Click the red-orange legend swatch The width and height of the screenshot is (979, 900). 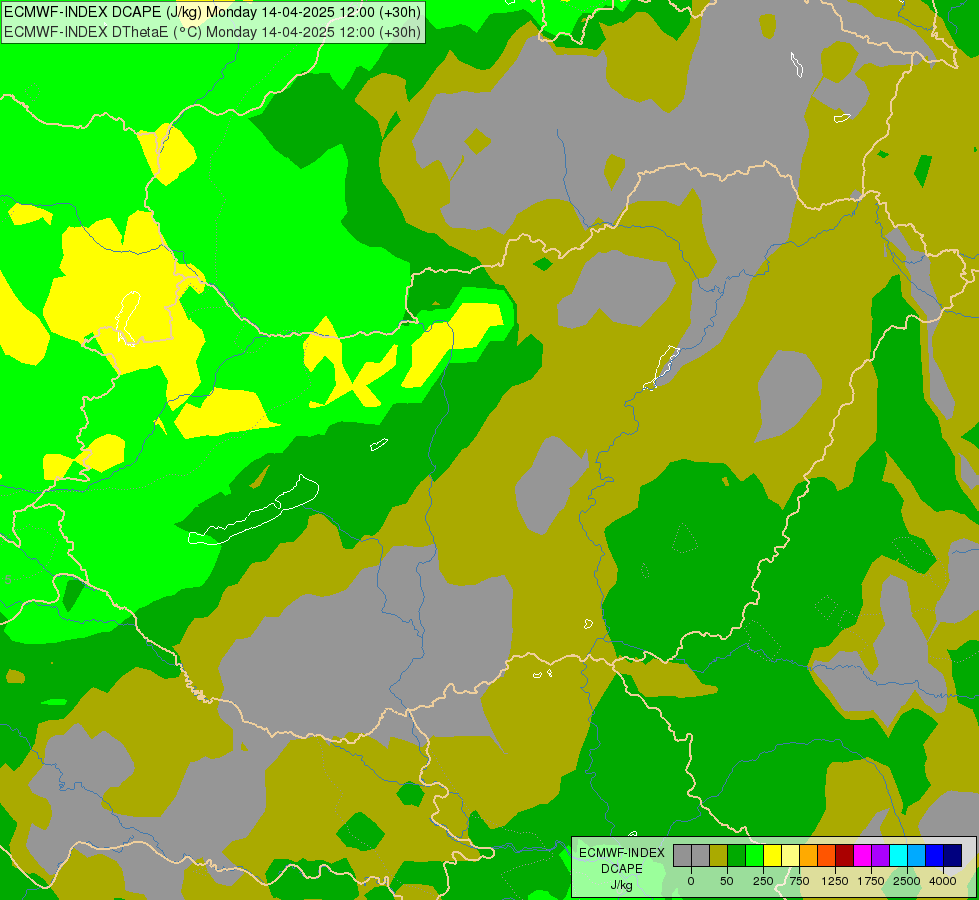[827, 855]
